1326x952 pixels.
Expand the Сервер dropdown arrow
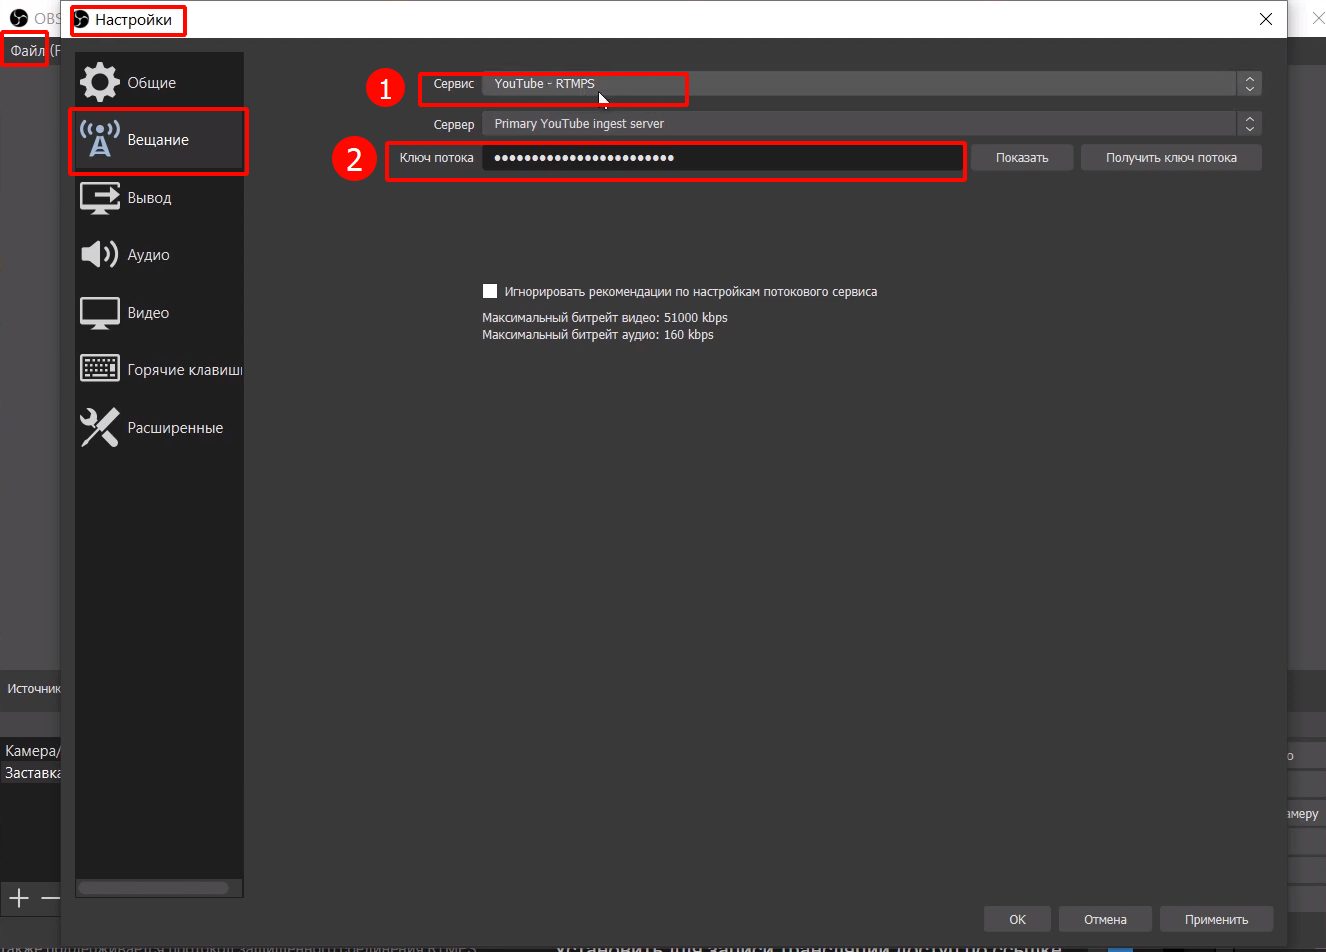click(1249, 124)
